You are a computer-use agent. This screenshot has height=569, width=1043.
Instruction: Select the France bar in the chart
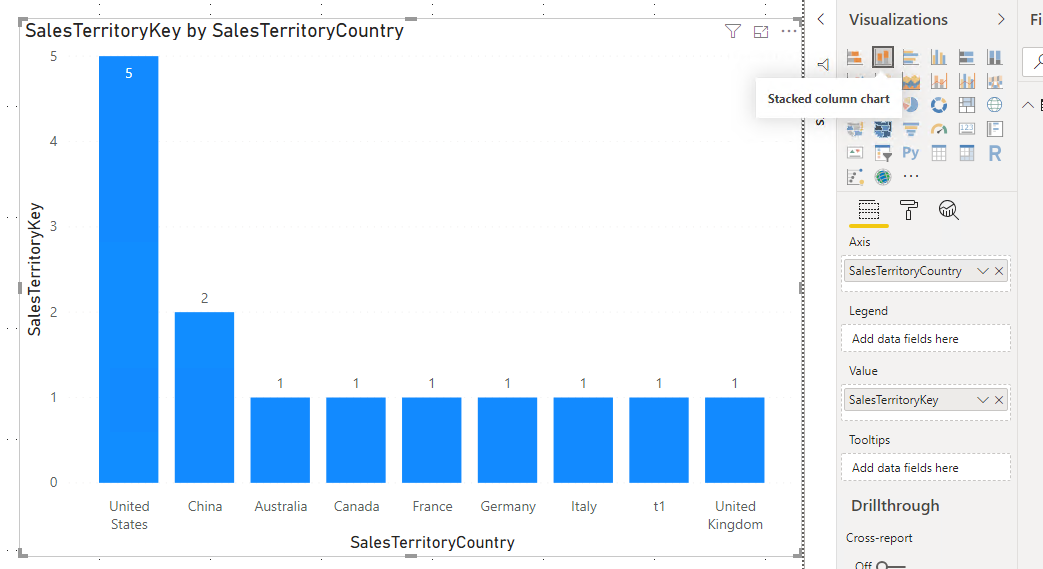pyautogui.click(x=432, y=440)
